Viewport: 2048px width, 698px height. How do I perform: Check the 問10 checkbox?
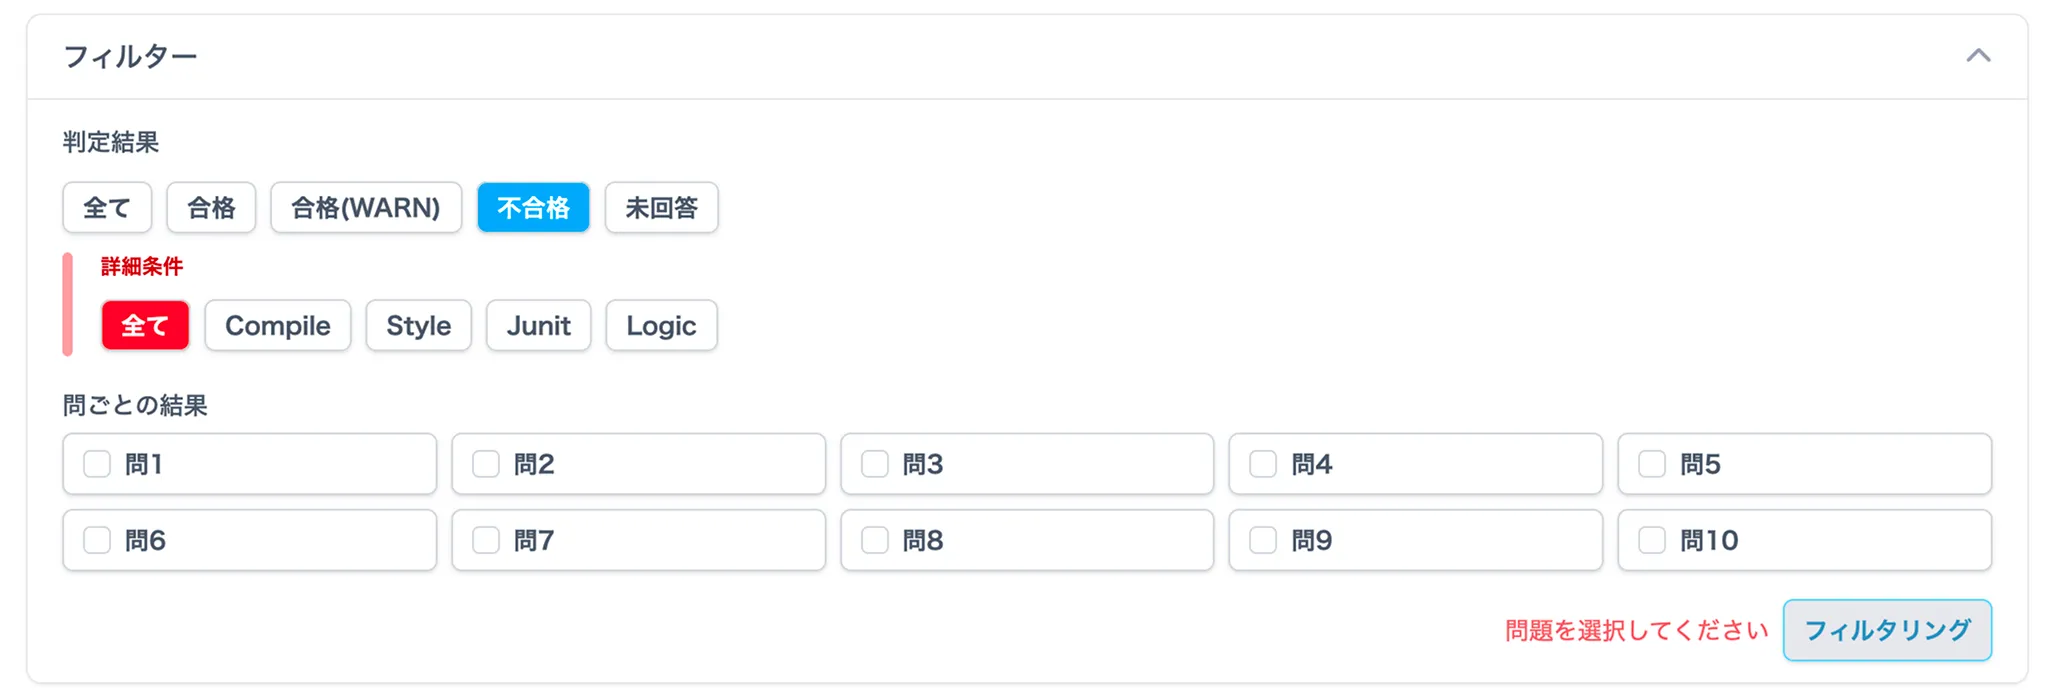coord(1652,540)
